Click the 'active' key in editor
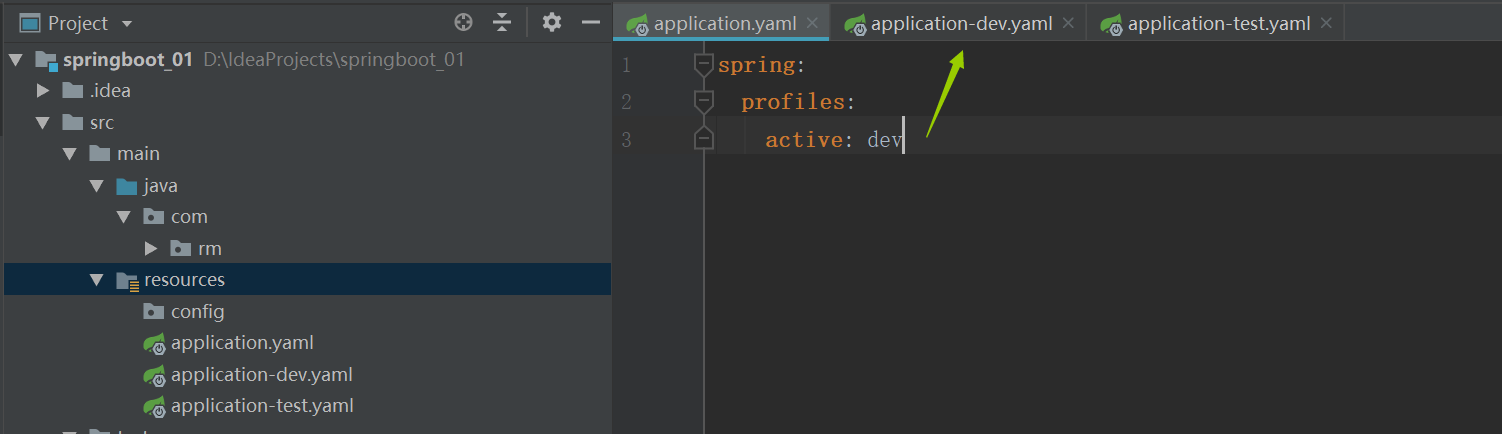 (x=804, y=140)
